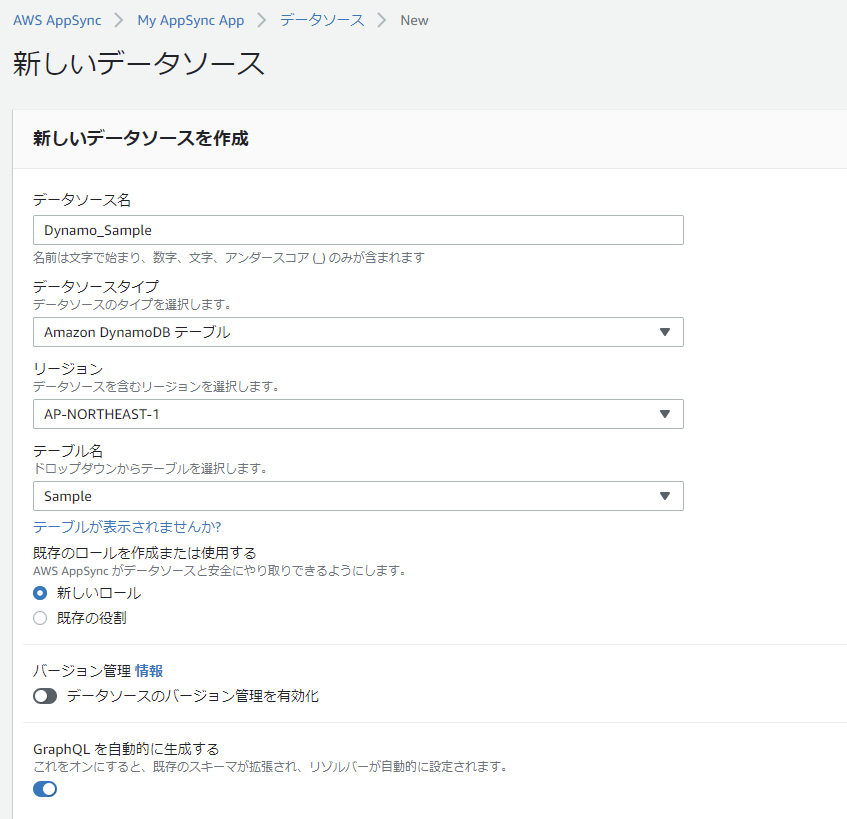This screenshot has height=819, width=847.
Task: Click the テーブルが表示されませんか? link
Action: [x=127, y=527]
